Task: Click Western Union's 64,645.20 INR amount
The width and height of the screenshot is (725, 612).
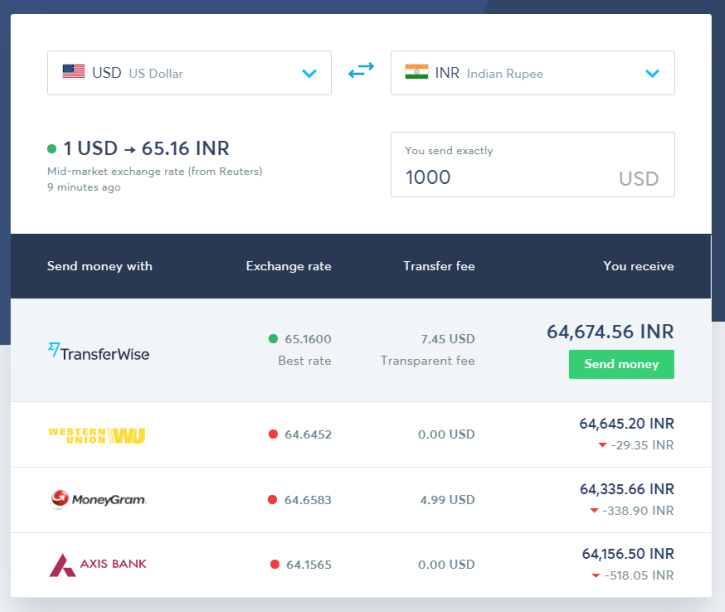Action: click(626, 424)
